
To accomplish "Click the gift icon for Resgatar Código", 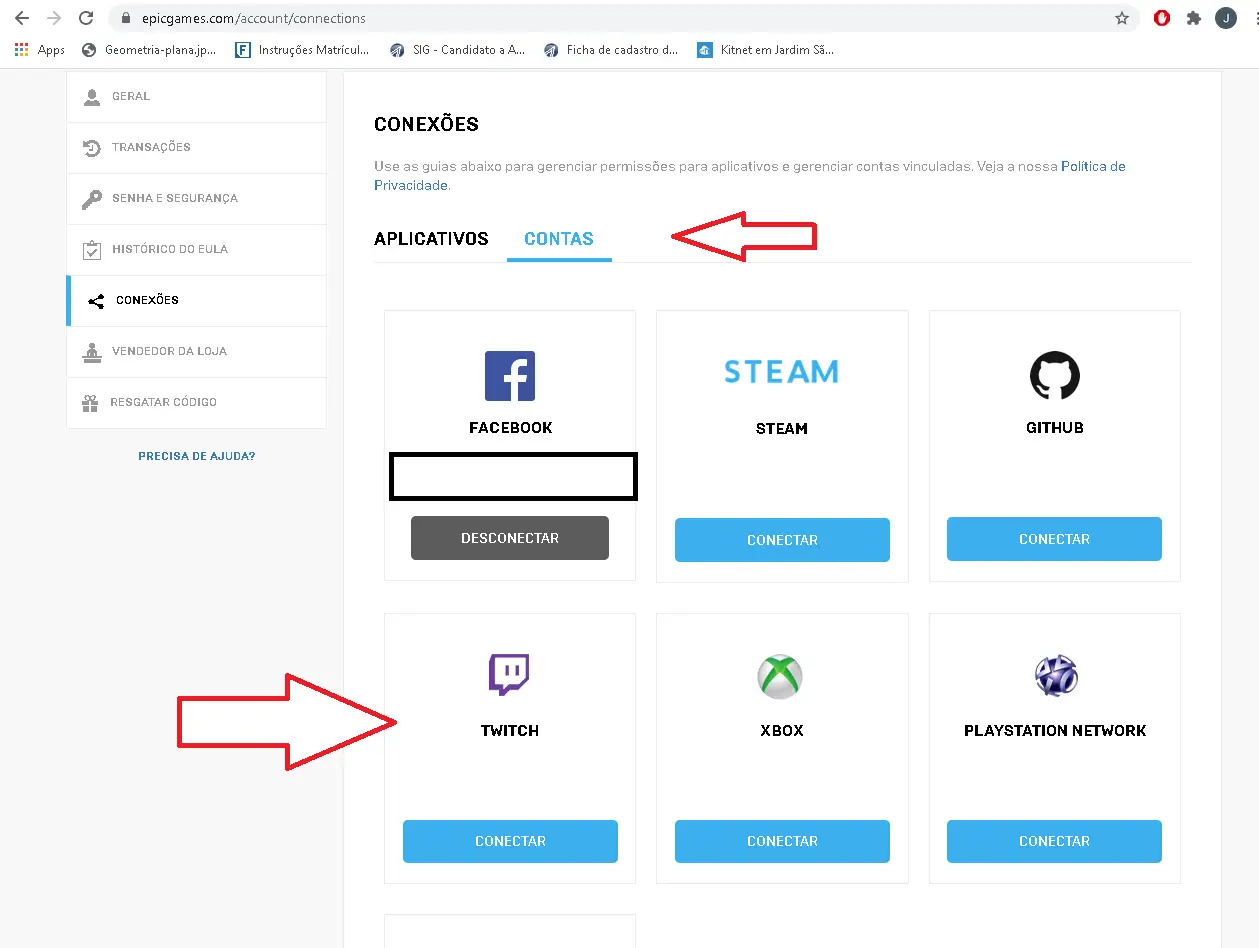I will pos(91,403).
